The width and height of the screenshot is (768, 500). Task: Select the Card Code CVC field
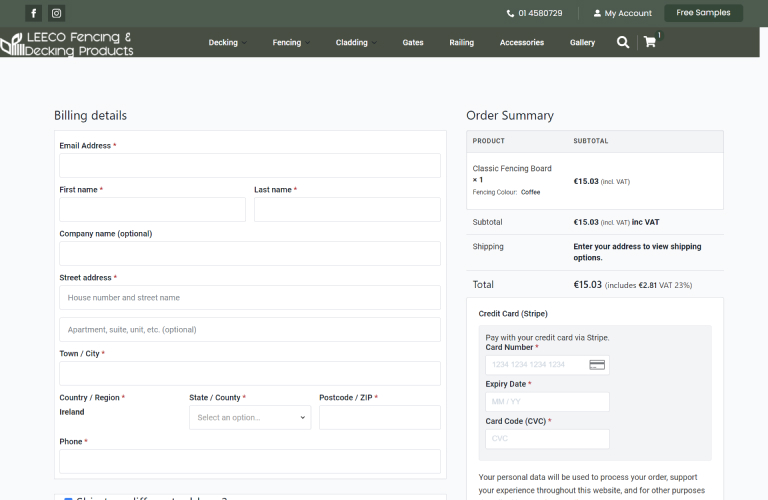click(547, 439)
